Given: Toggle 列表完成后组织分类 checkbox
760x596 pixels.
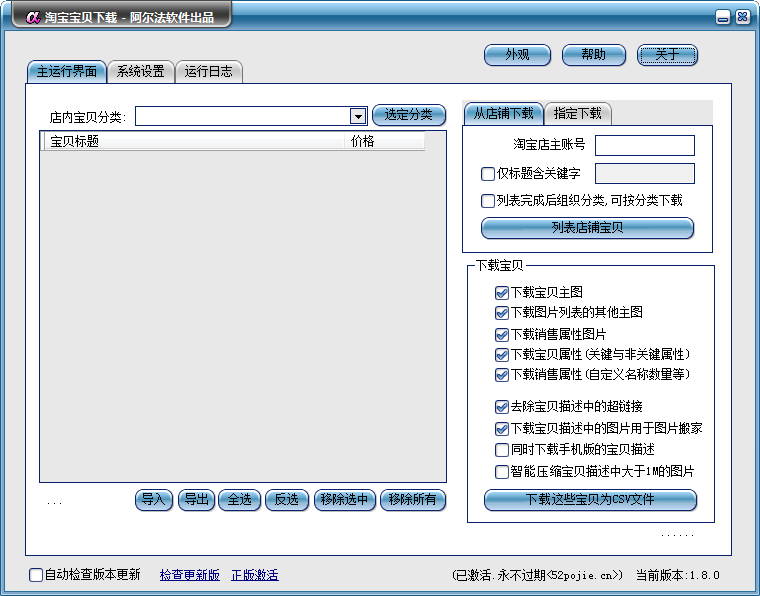Looking at the screenshot, I should pos(487,201).
